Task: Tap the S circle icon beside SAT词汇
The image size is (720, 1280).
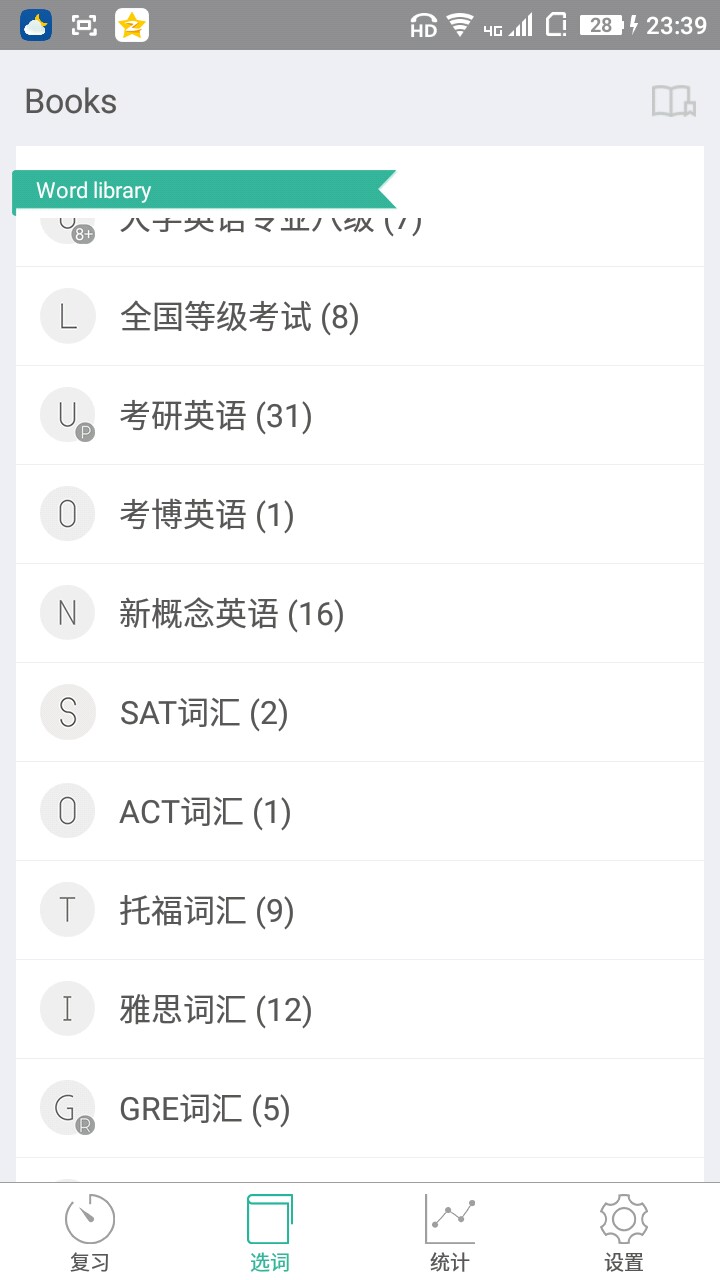Action: 67,712
